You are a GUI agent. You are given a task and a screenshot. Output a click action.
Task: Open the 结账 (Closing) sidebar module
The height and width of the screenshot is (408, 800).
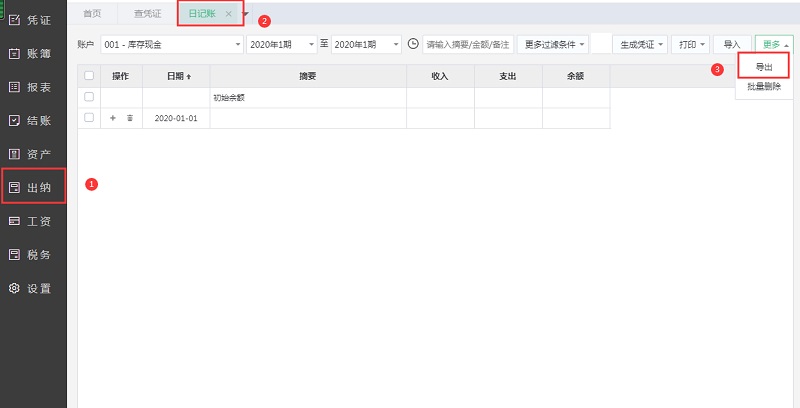tap(32, 120)
